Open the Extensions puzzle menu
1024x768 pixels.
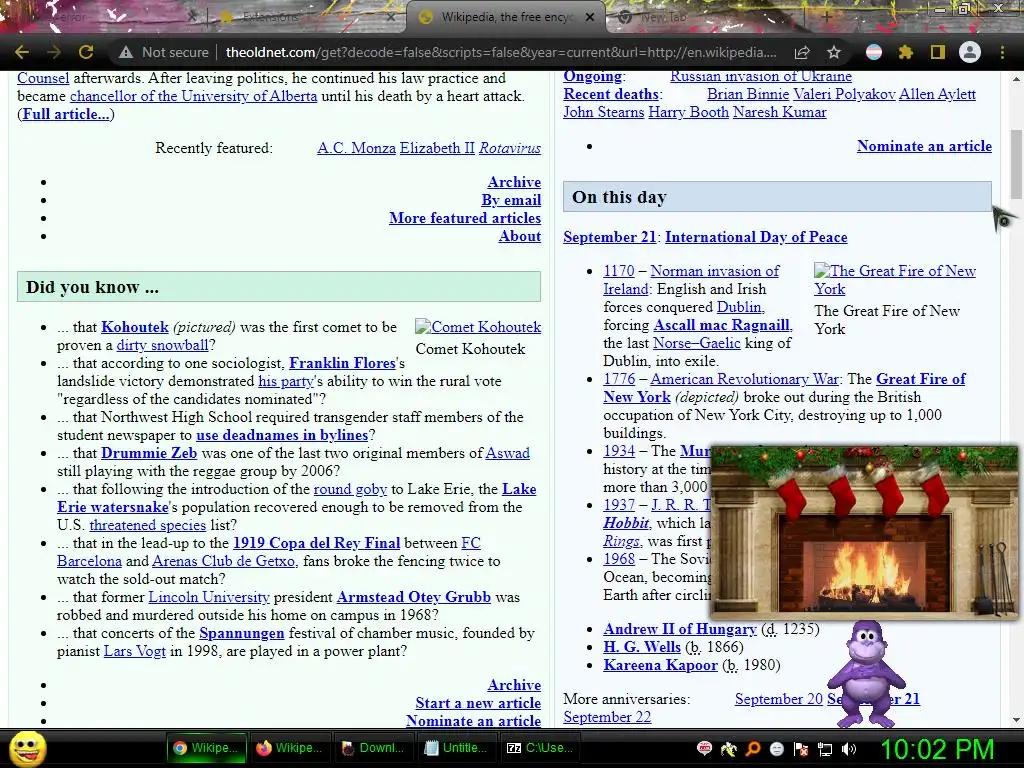[x=905, y=52]
